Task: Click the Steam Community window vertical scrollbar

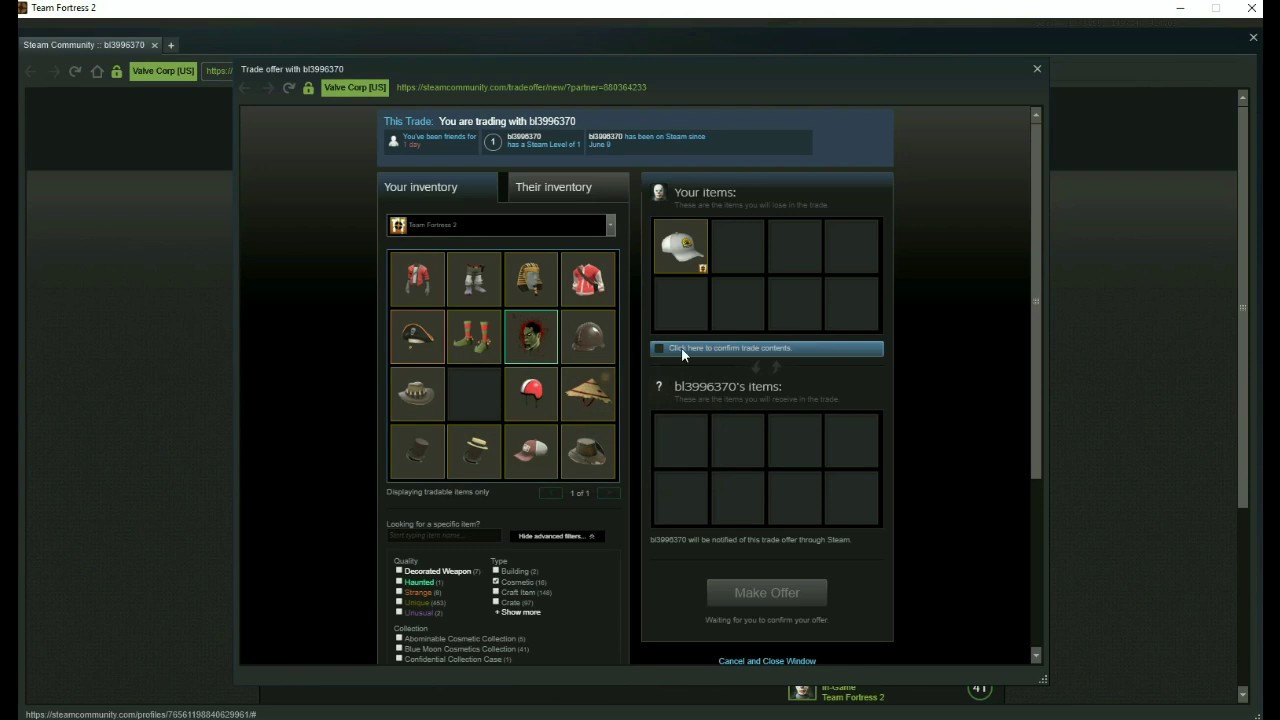Action: (1243, 307)
